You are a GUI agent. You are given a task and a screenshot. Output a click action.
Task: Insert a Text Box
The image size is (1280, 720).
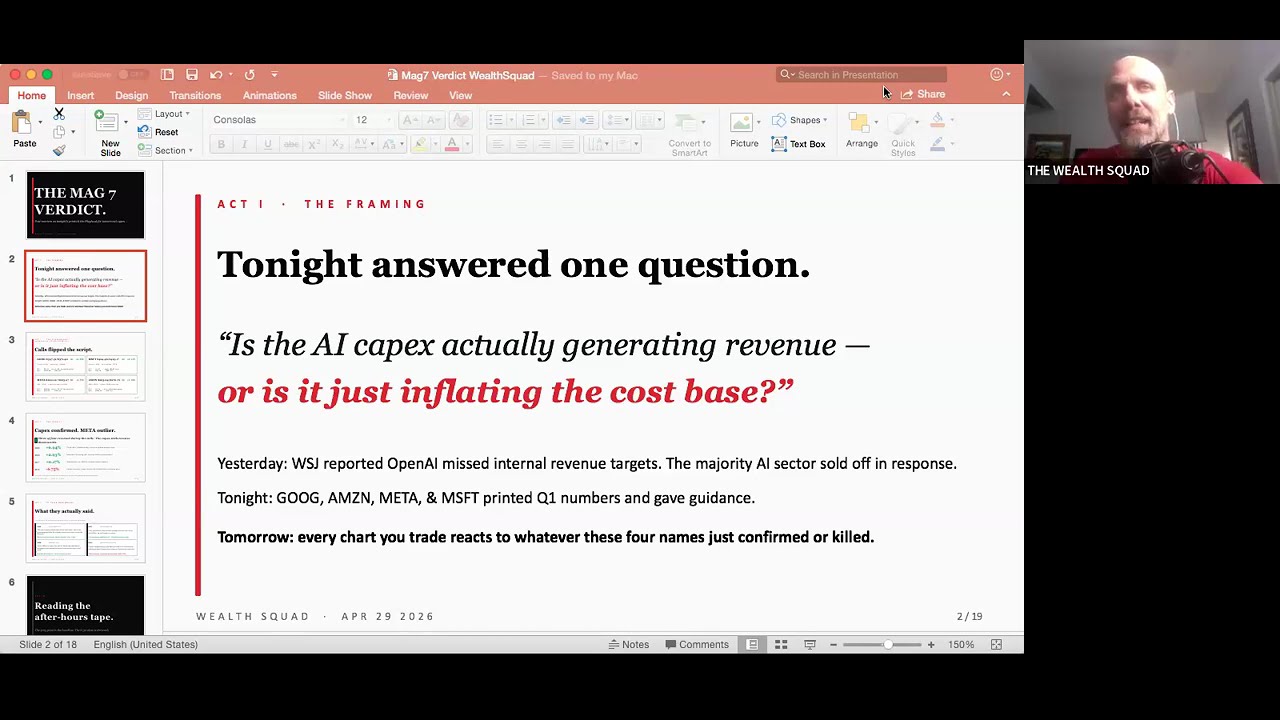[799, 144]
